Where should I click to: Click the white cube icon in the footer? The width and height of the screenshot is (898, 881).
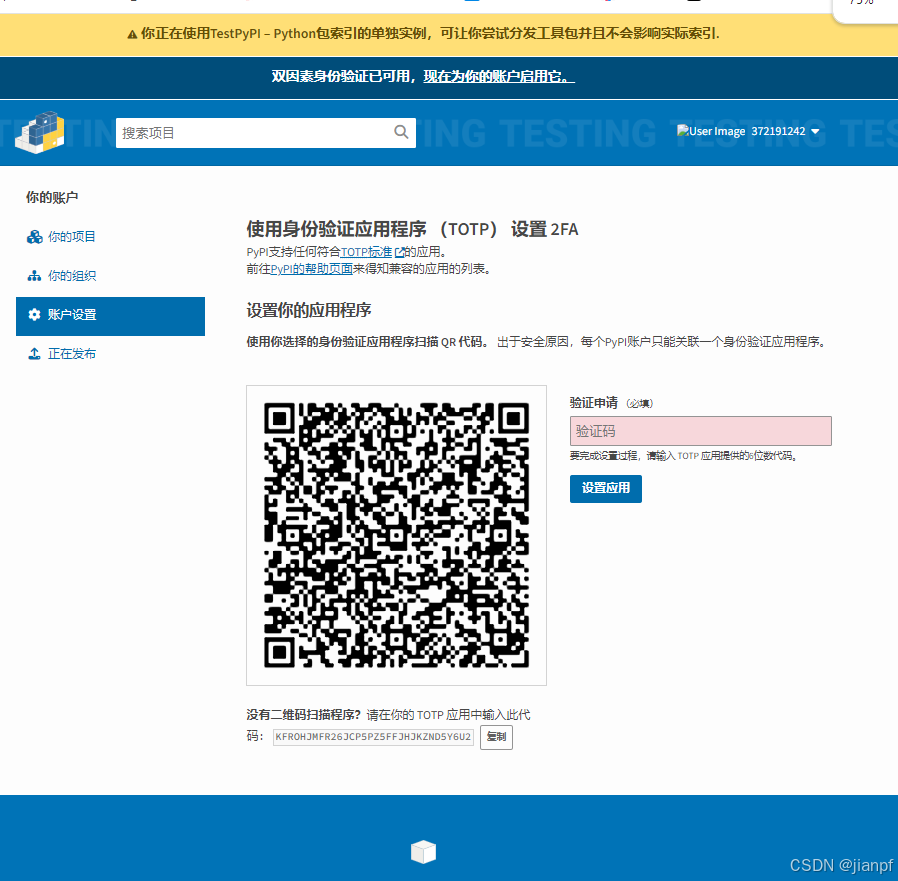click(x=423, y=851)
